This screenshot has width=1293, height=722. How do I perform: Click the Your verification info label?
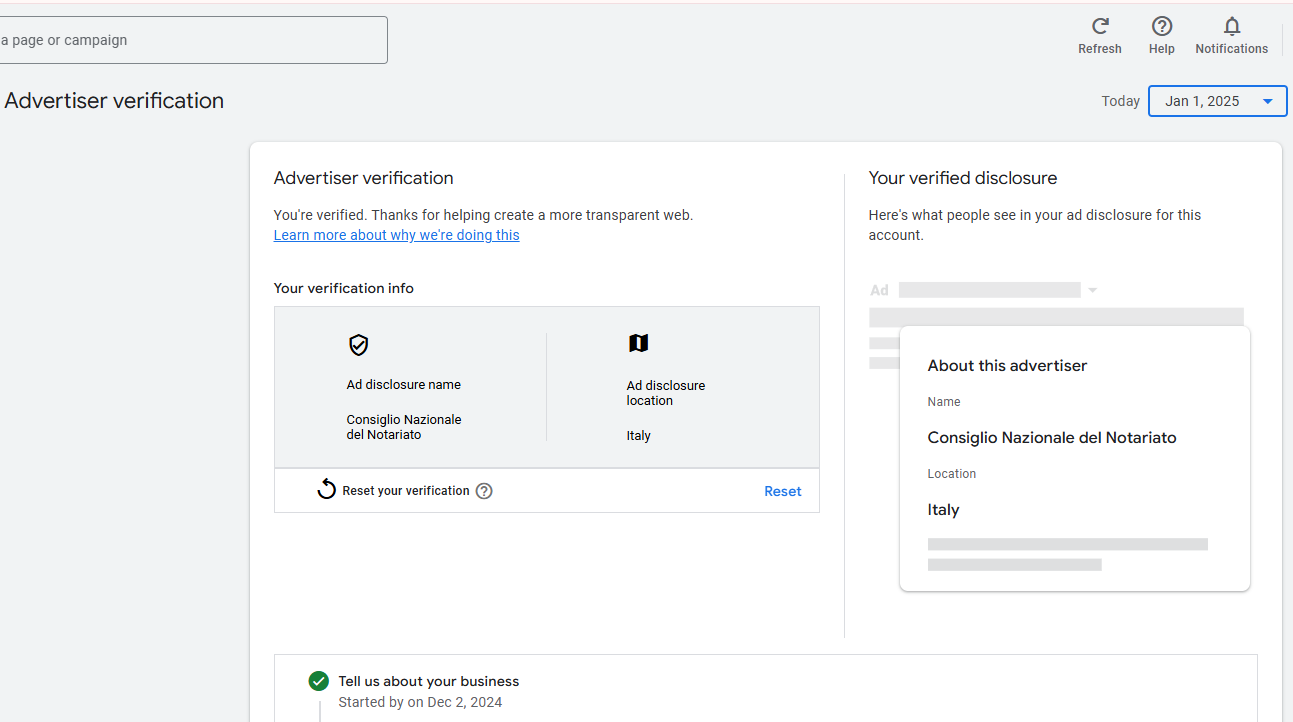click(344, 288)
